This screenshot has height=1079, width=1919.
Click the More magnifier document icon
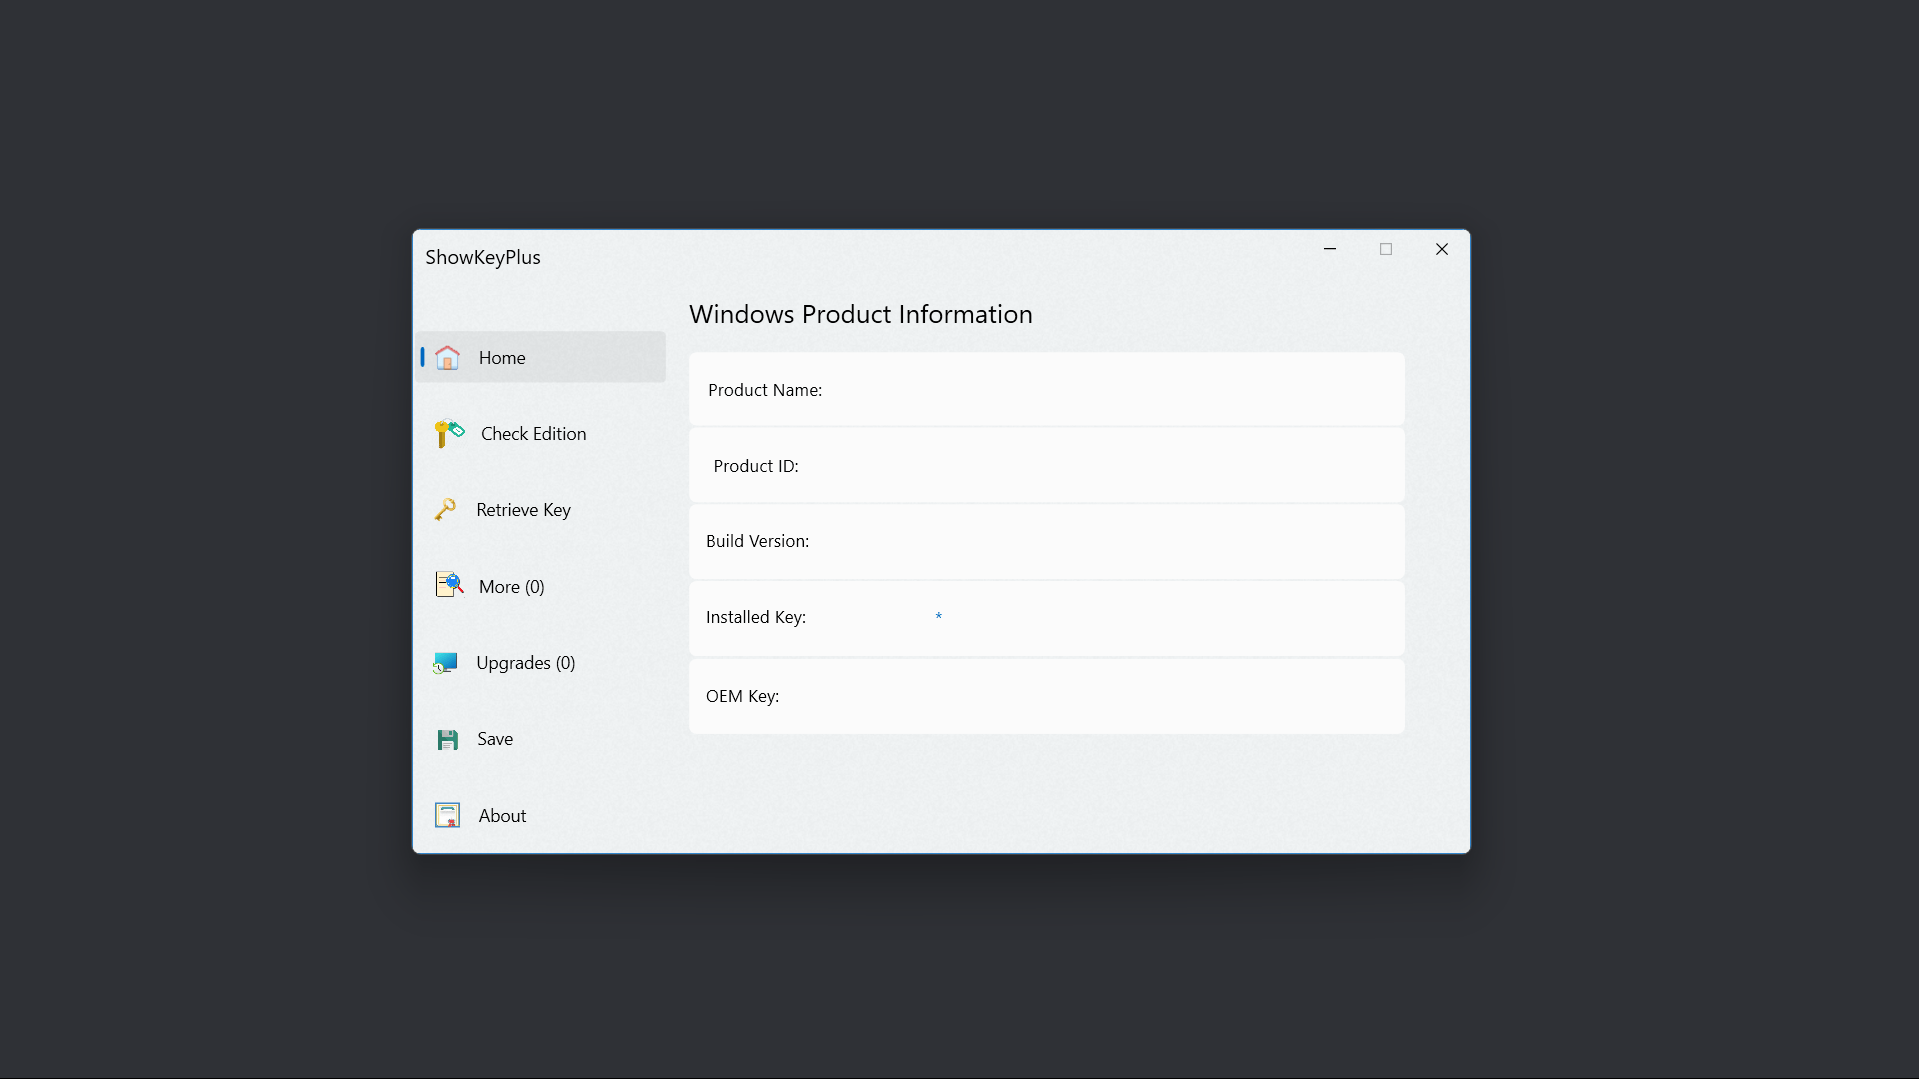pyautogui.click(x=449, y=585)
